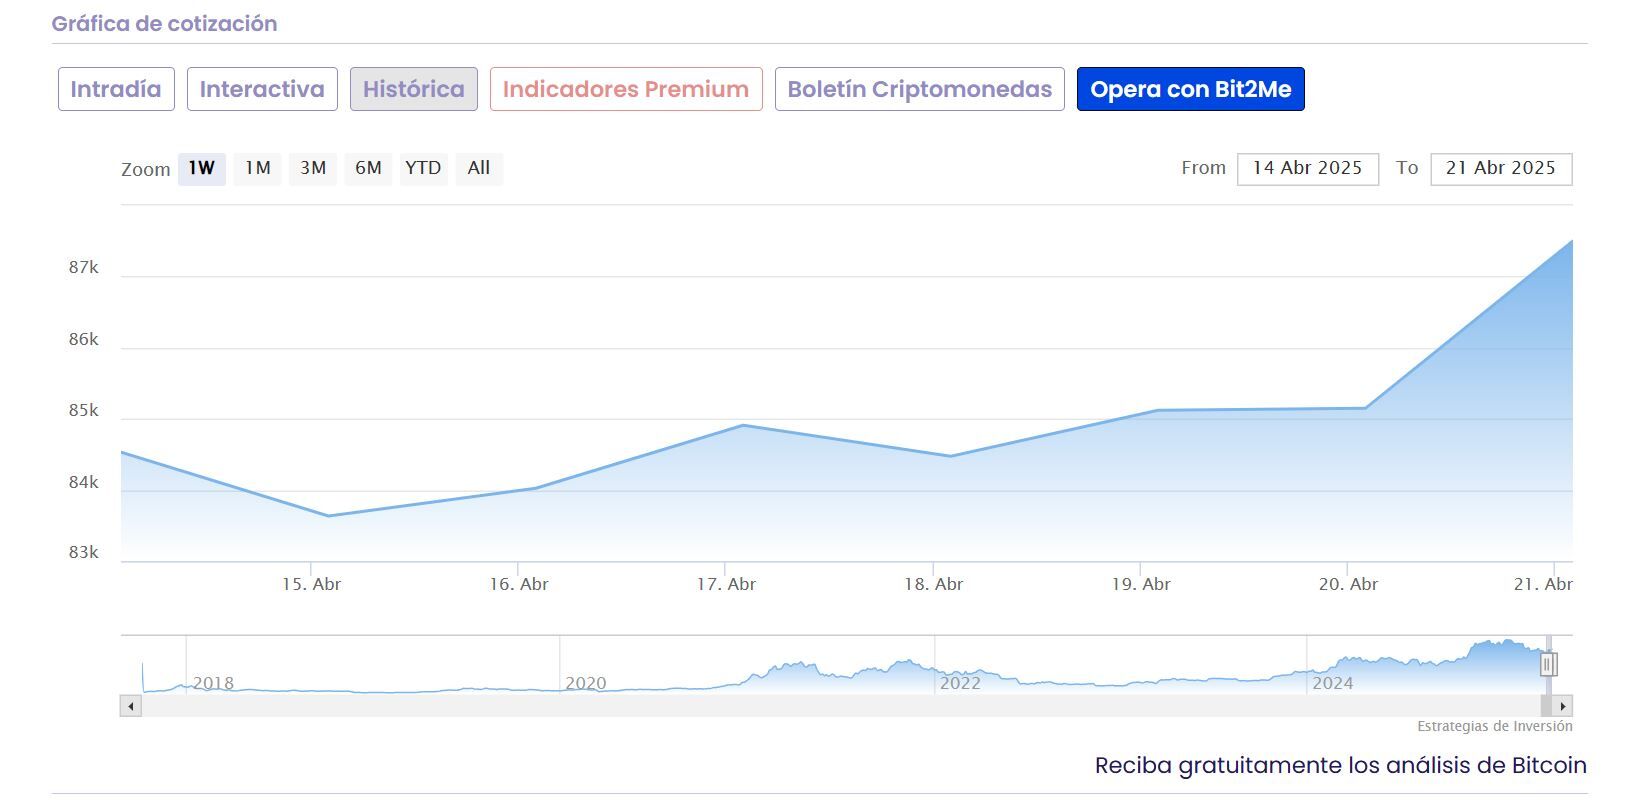Click the From date field
1636x802 pixels.
click(1307, 168)
